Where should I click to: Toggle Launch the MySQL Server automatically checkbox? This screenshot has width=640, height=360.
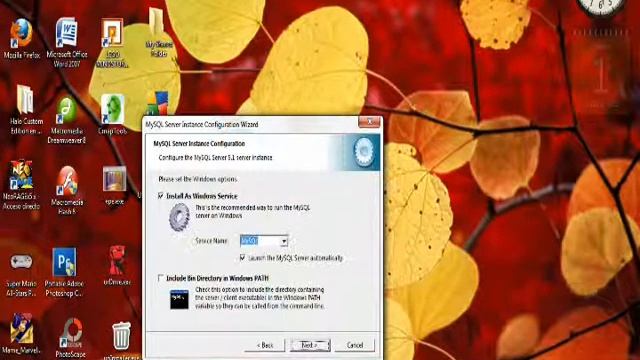[243, 258]
